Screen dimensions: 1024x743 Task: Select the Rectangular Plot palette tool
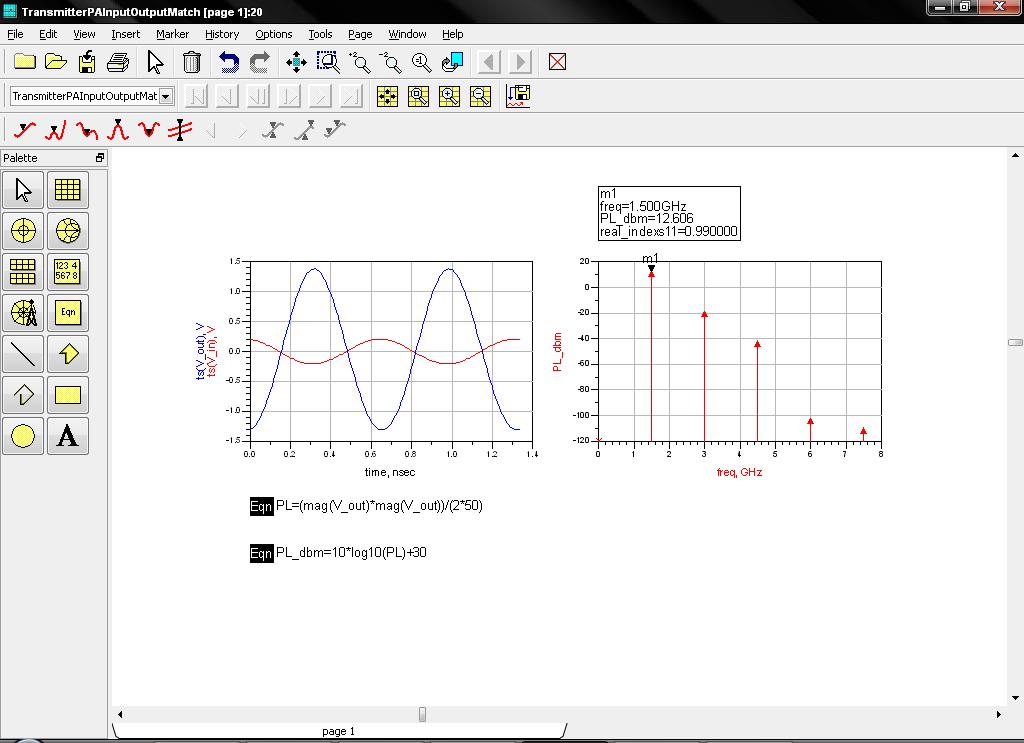pyautogui.click(x=67, y=190)
